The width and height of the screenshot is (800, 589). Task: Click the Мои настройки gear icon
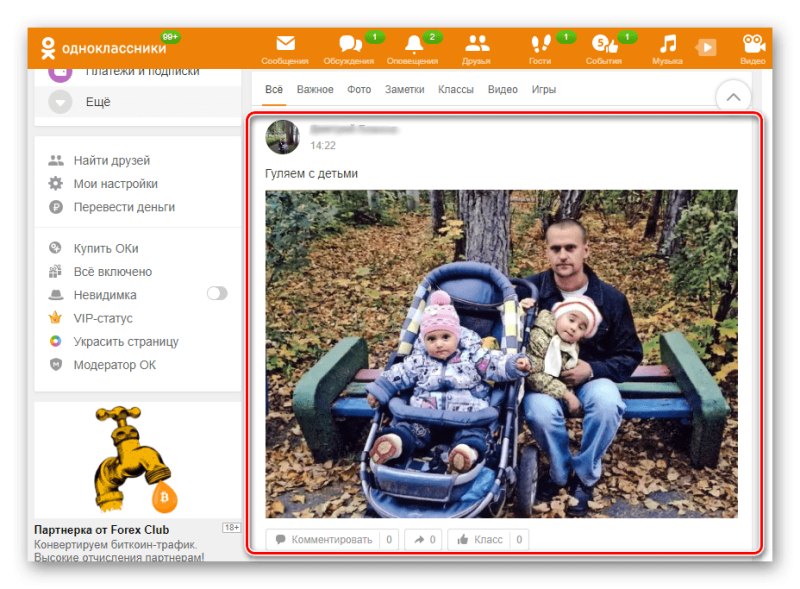point(56,184)
